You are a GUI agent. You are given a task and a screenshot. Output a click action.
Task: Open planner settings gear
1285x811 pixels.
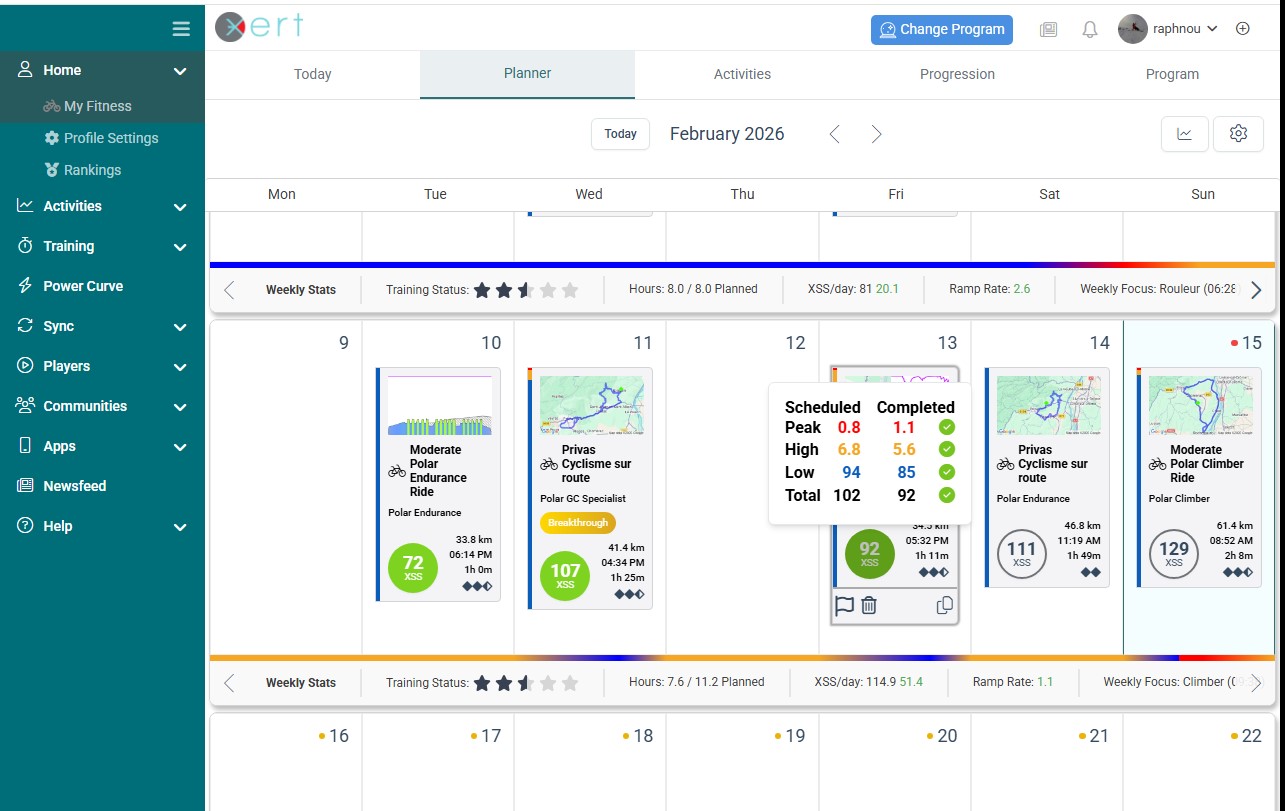tap(1238, 134)
